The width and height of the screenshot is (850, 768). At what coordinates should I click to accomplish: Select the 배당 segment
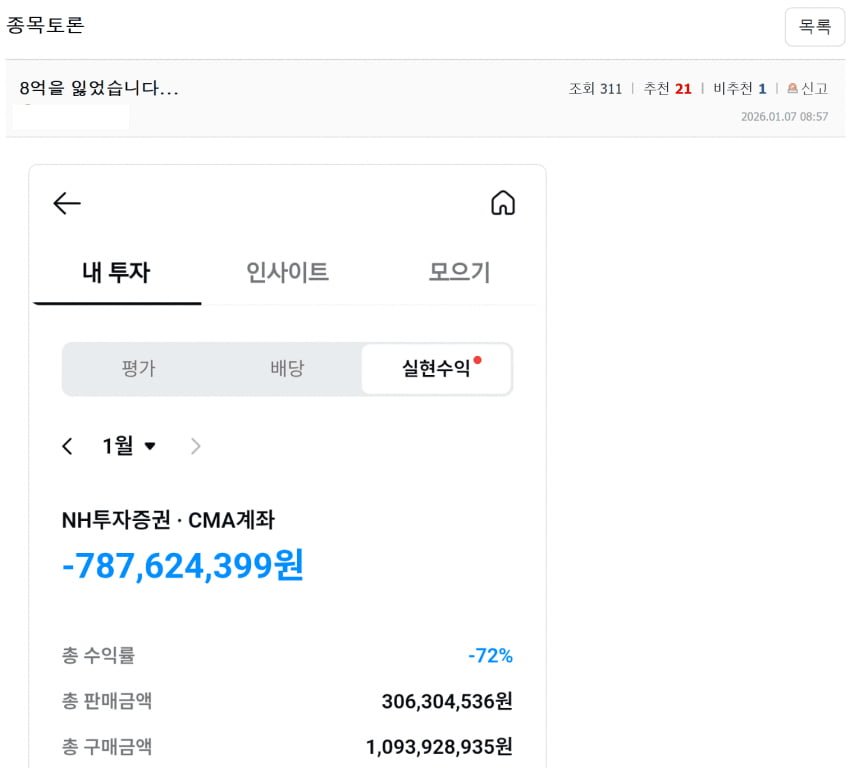tap(287, 368)
